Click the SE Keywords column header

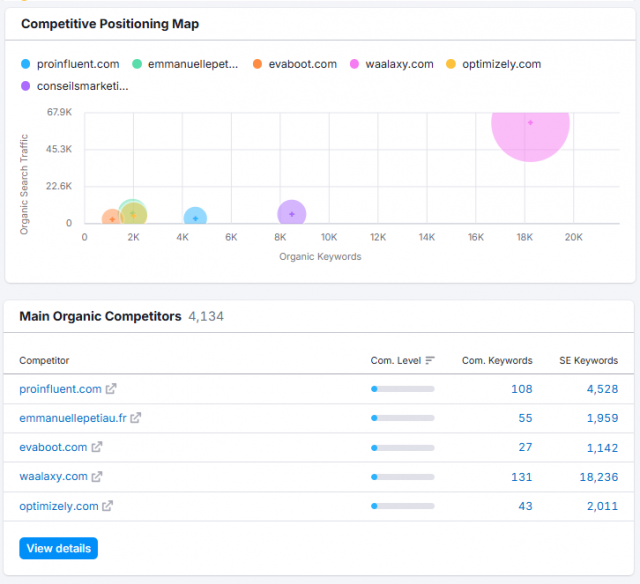(x=589, y=360)
